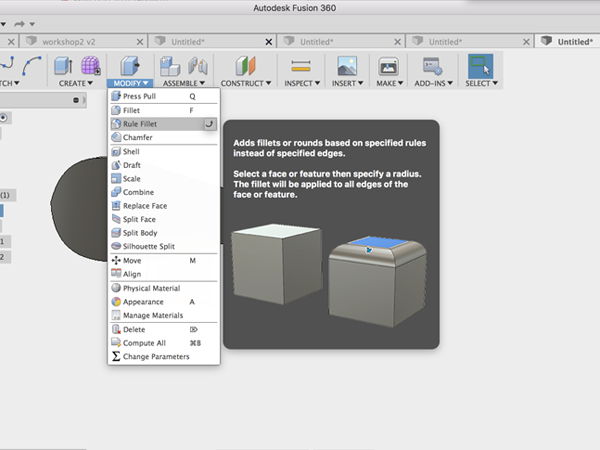
Task: Click the Replace Face icon
Action: (116, 205)
